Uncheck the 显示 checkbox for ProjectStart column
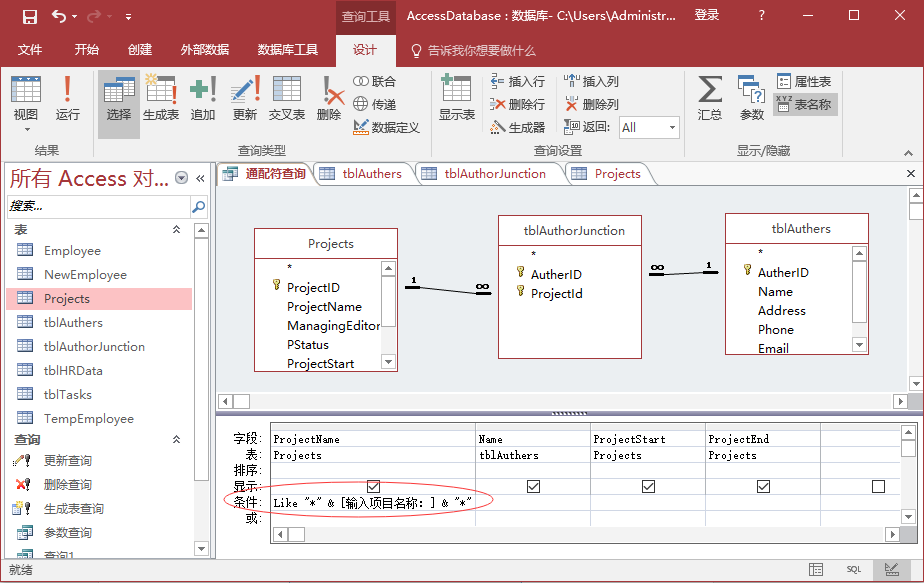 coord(648,487)
